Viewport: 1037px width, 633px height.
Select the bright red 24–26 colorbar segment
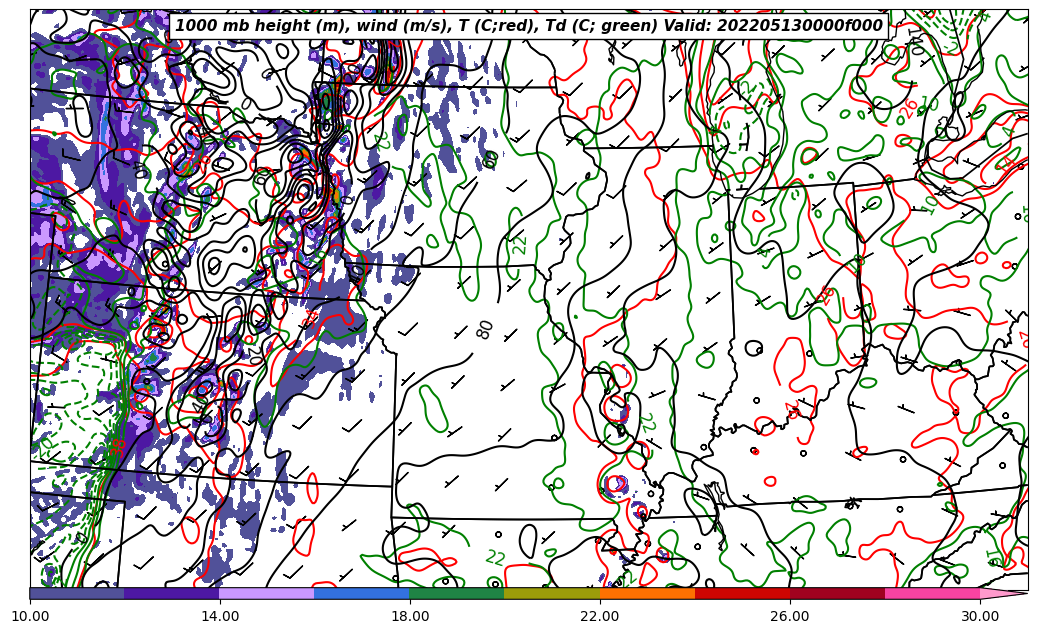[x=742, y=593]
